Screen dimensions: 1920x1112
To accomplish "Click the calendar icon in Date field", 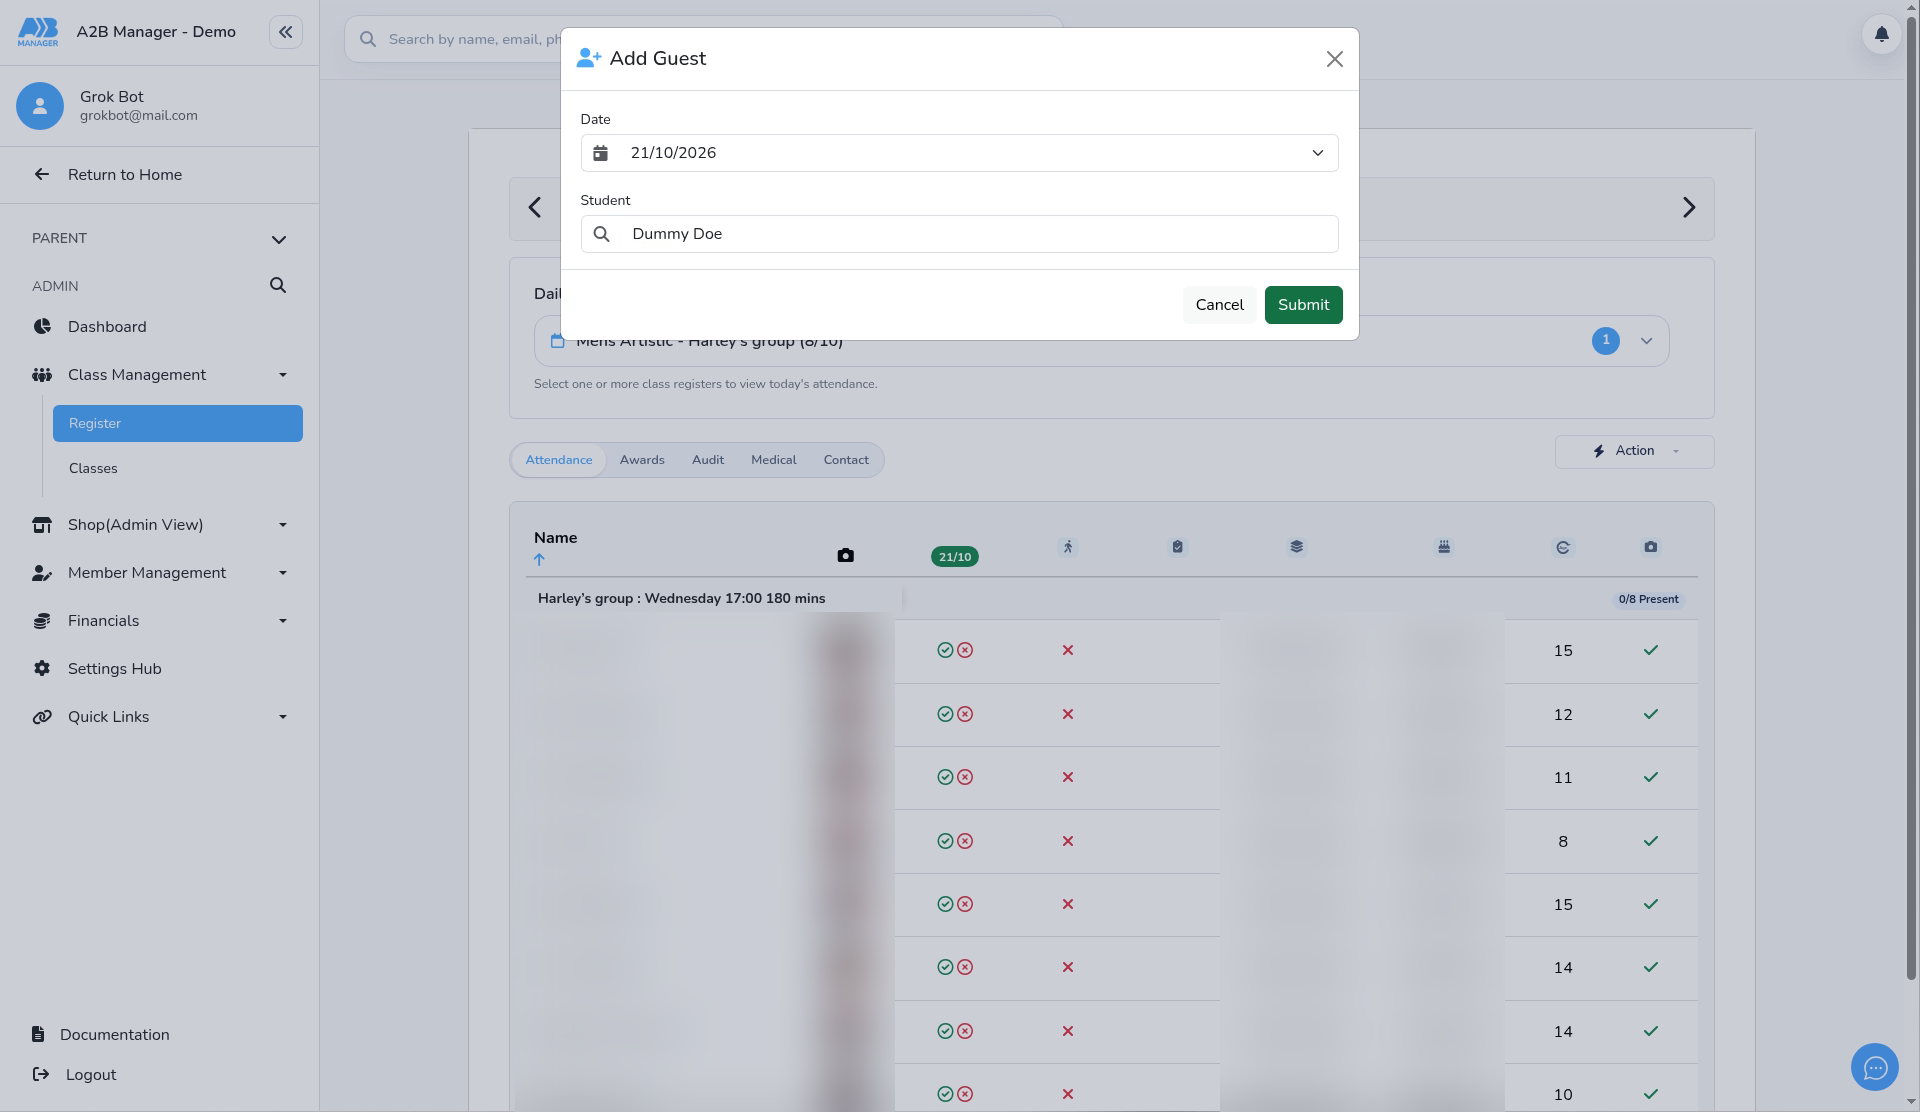I will [x=600, y=153].
